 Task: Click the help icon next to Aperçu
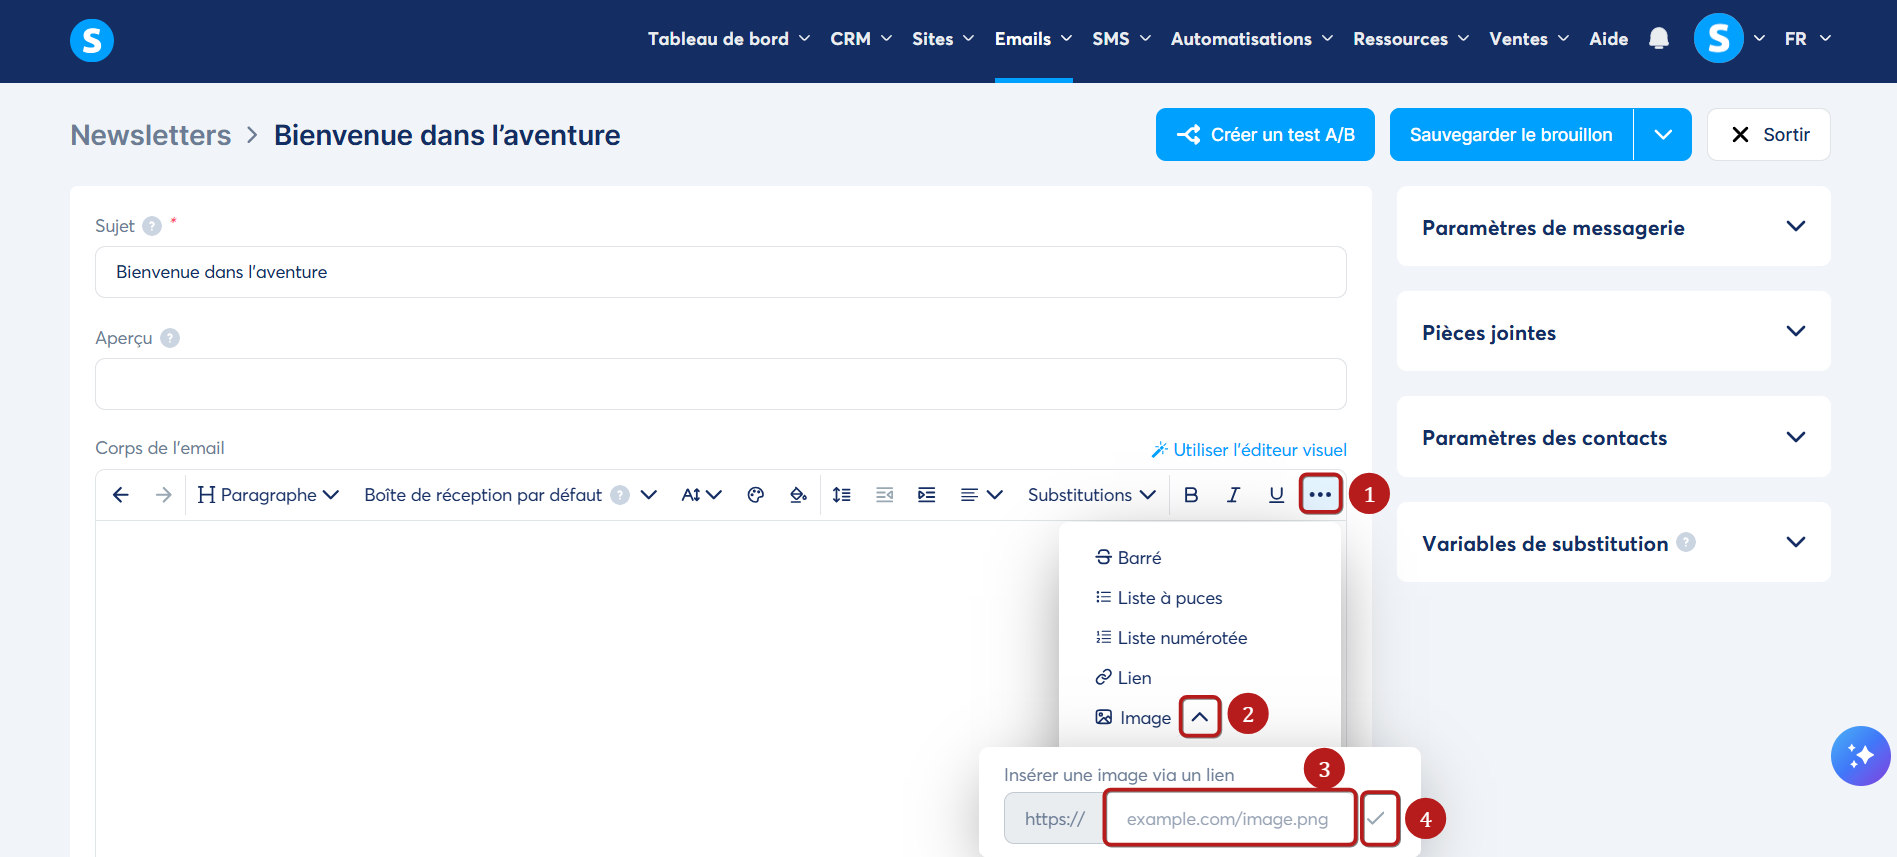170,338
